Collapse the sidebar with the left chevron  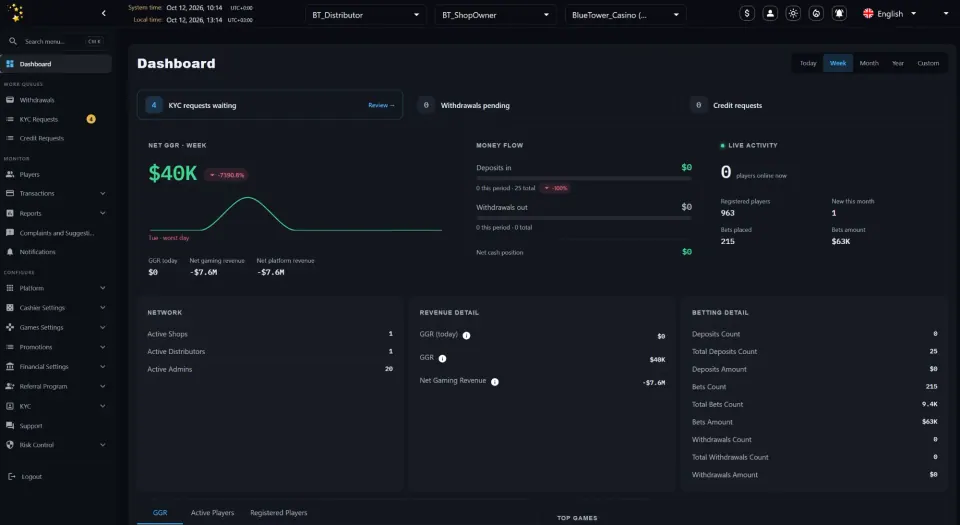coord(103,13)
